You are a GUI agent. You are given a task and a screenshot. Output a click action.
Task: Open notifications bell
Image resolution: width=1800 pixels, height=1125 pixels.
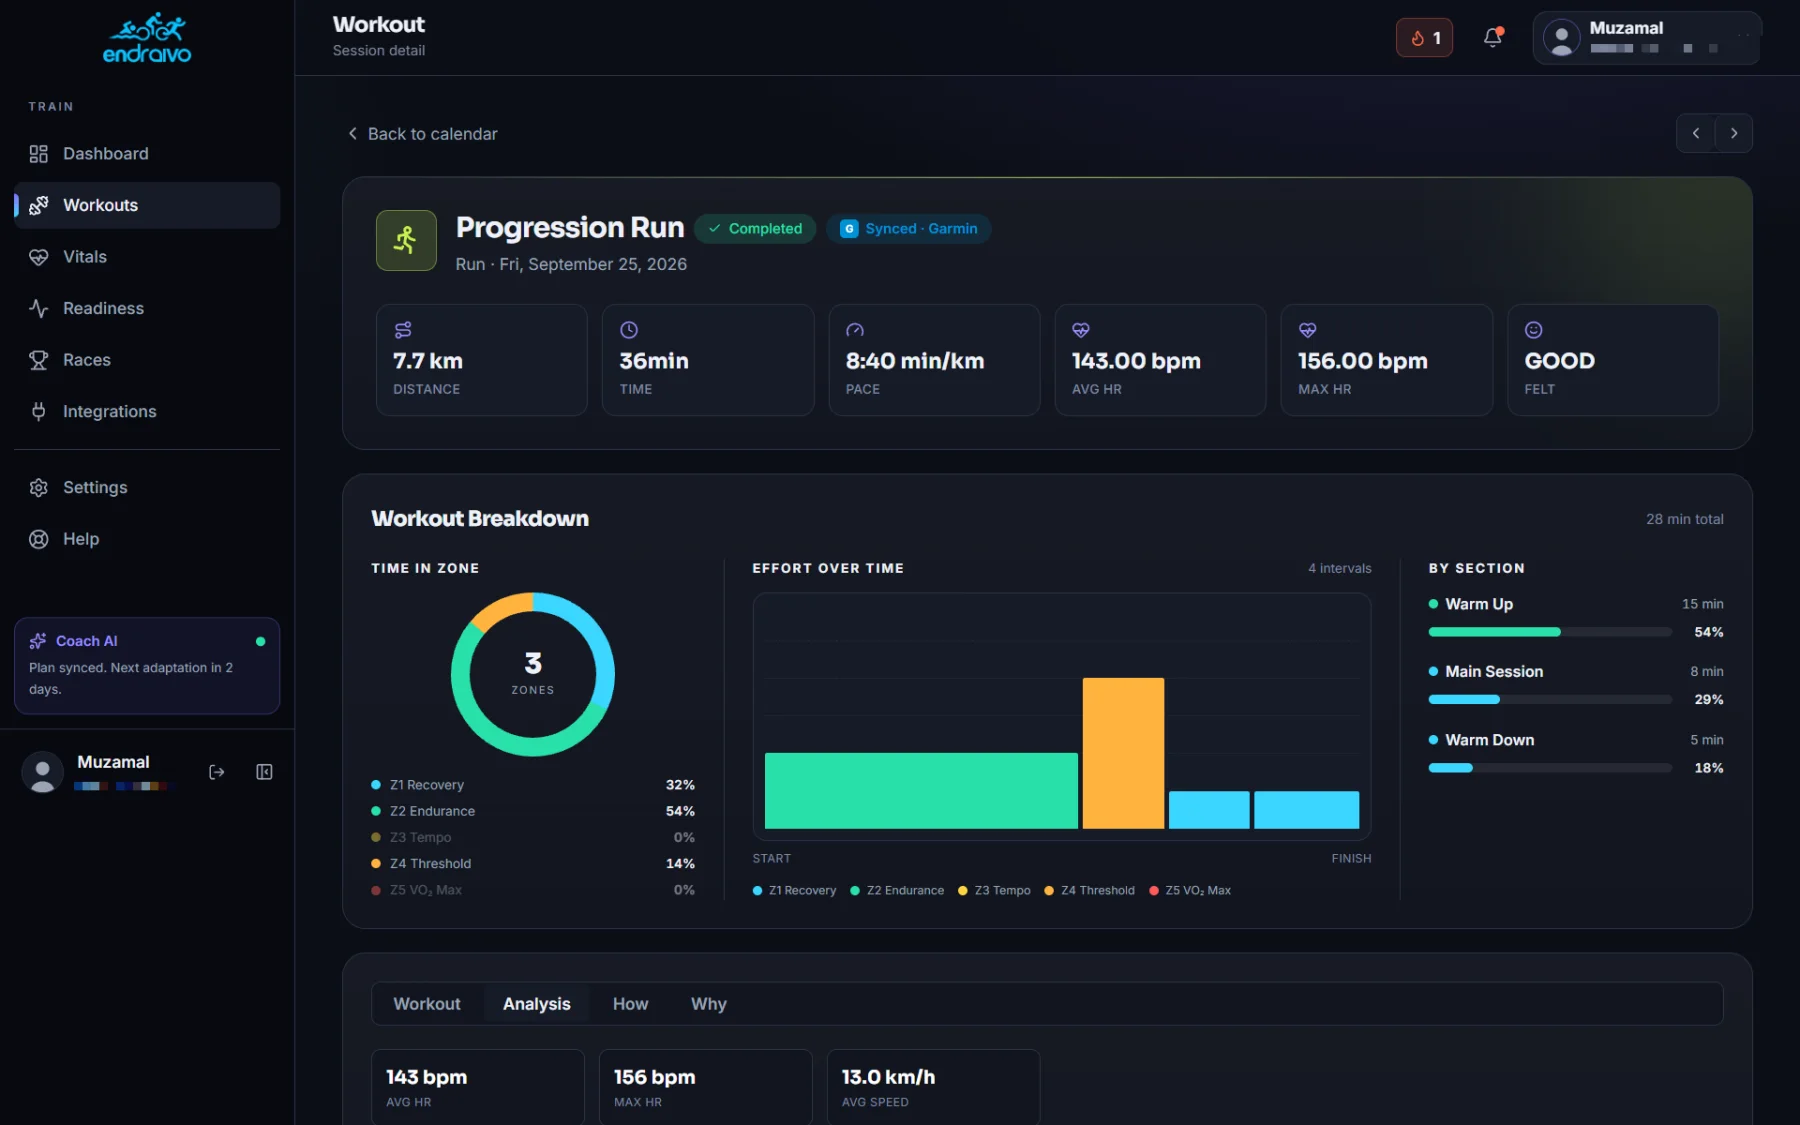tap(1493, 37)
